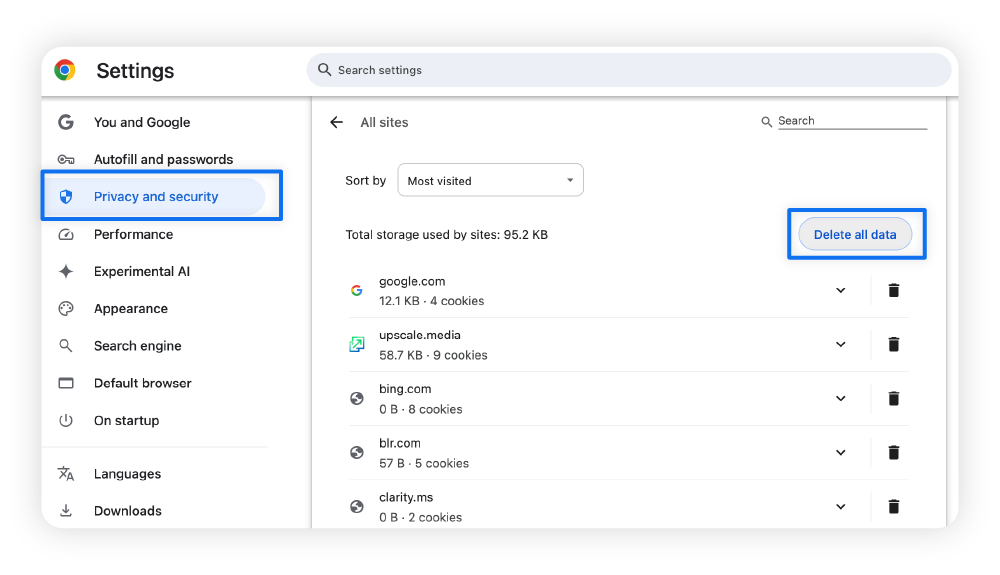The image size is (1000, 575).
Task: Delete clarity.ms data with trash icon
Action: click(x=893, y=507)
